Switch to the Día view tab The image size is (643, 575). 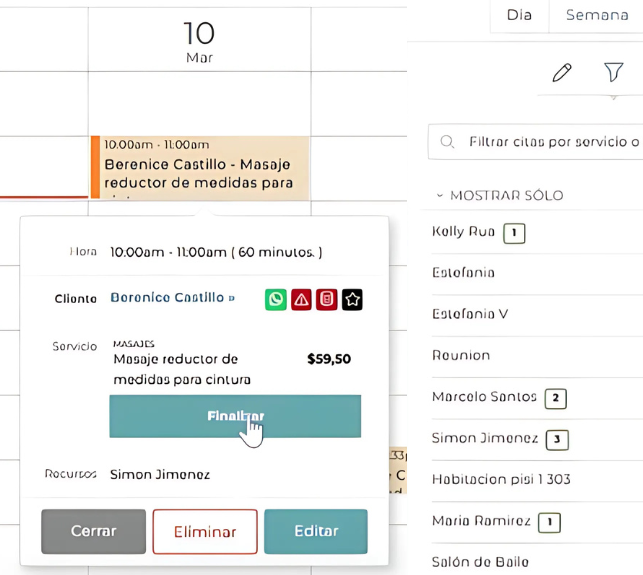[x=519, y=16]
